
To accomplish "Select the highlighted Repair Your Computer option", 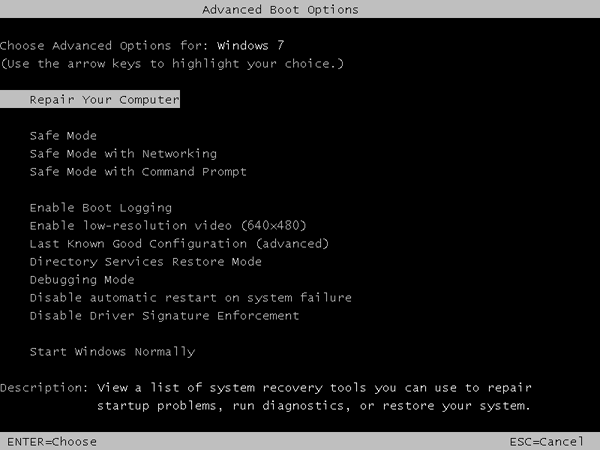I will [x=104, y=100].
